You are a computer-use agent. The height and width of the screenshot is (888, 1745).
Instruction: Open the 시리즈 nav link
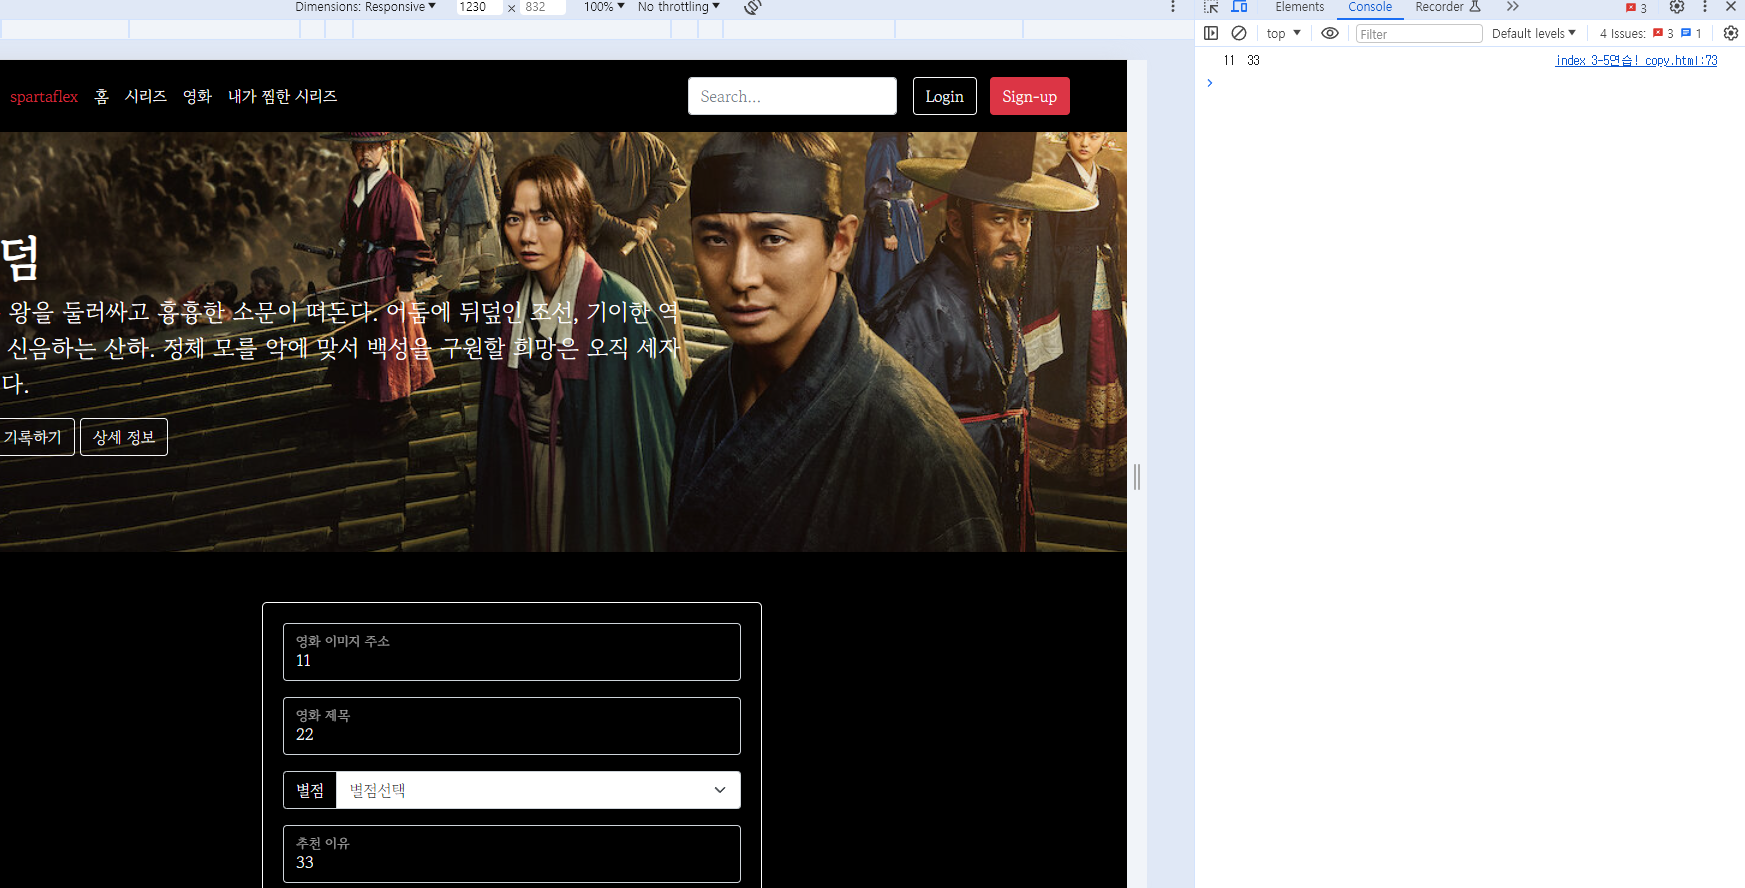tap(146, 96)
